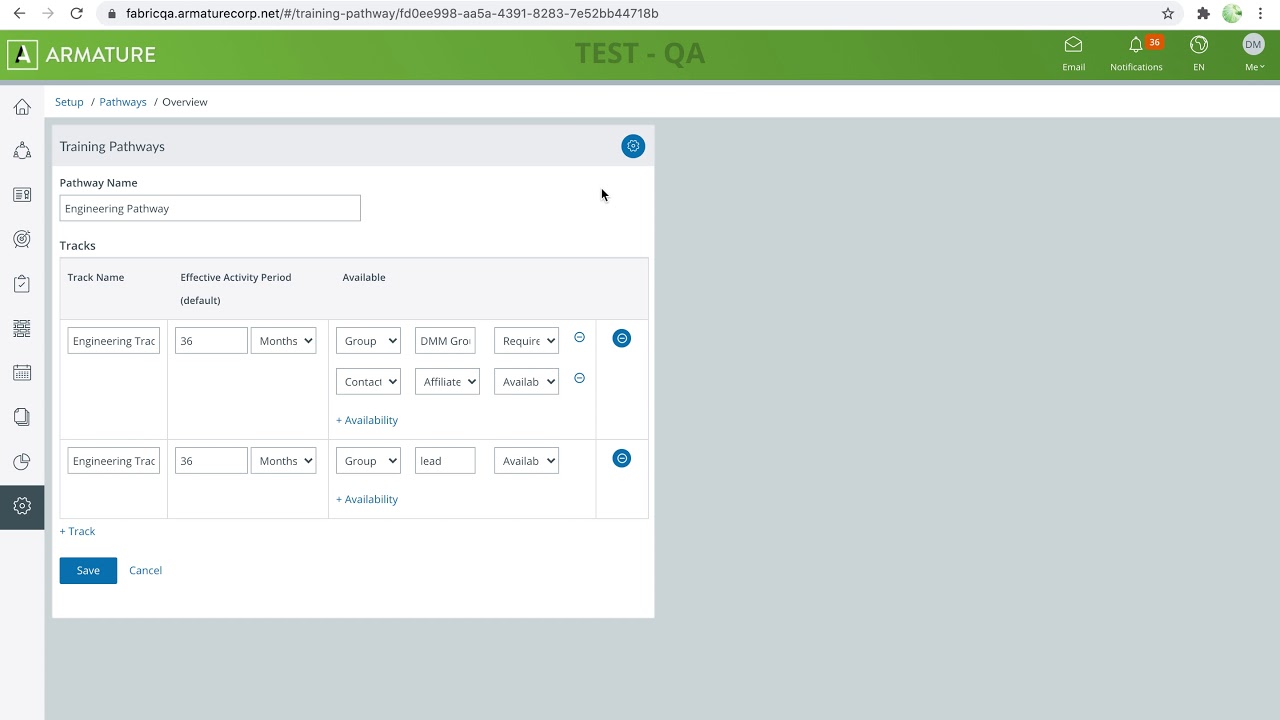Open the ID card sidebar icon

(x=22, y=195)
